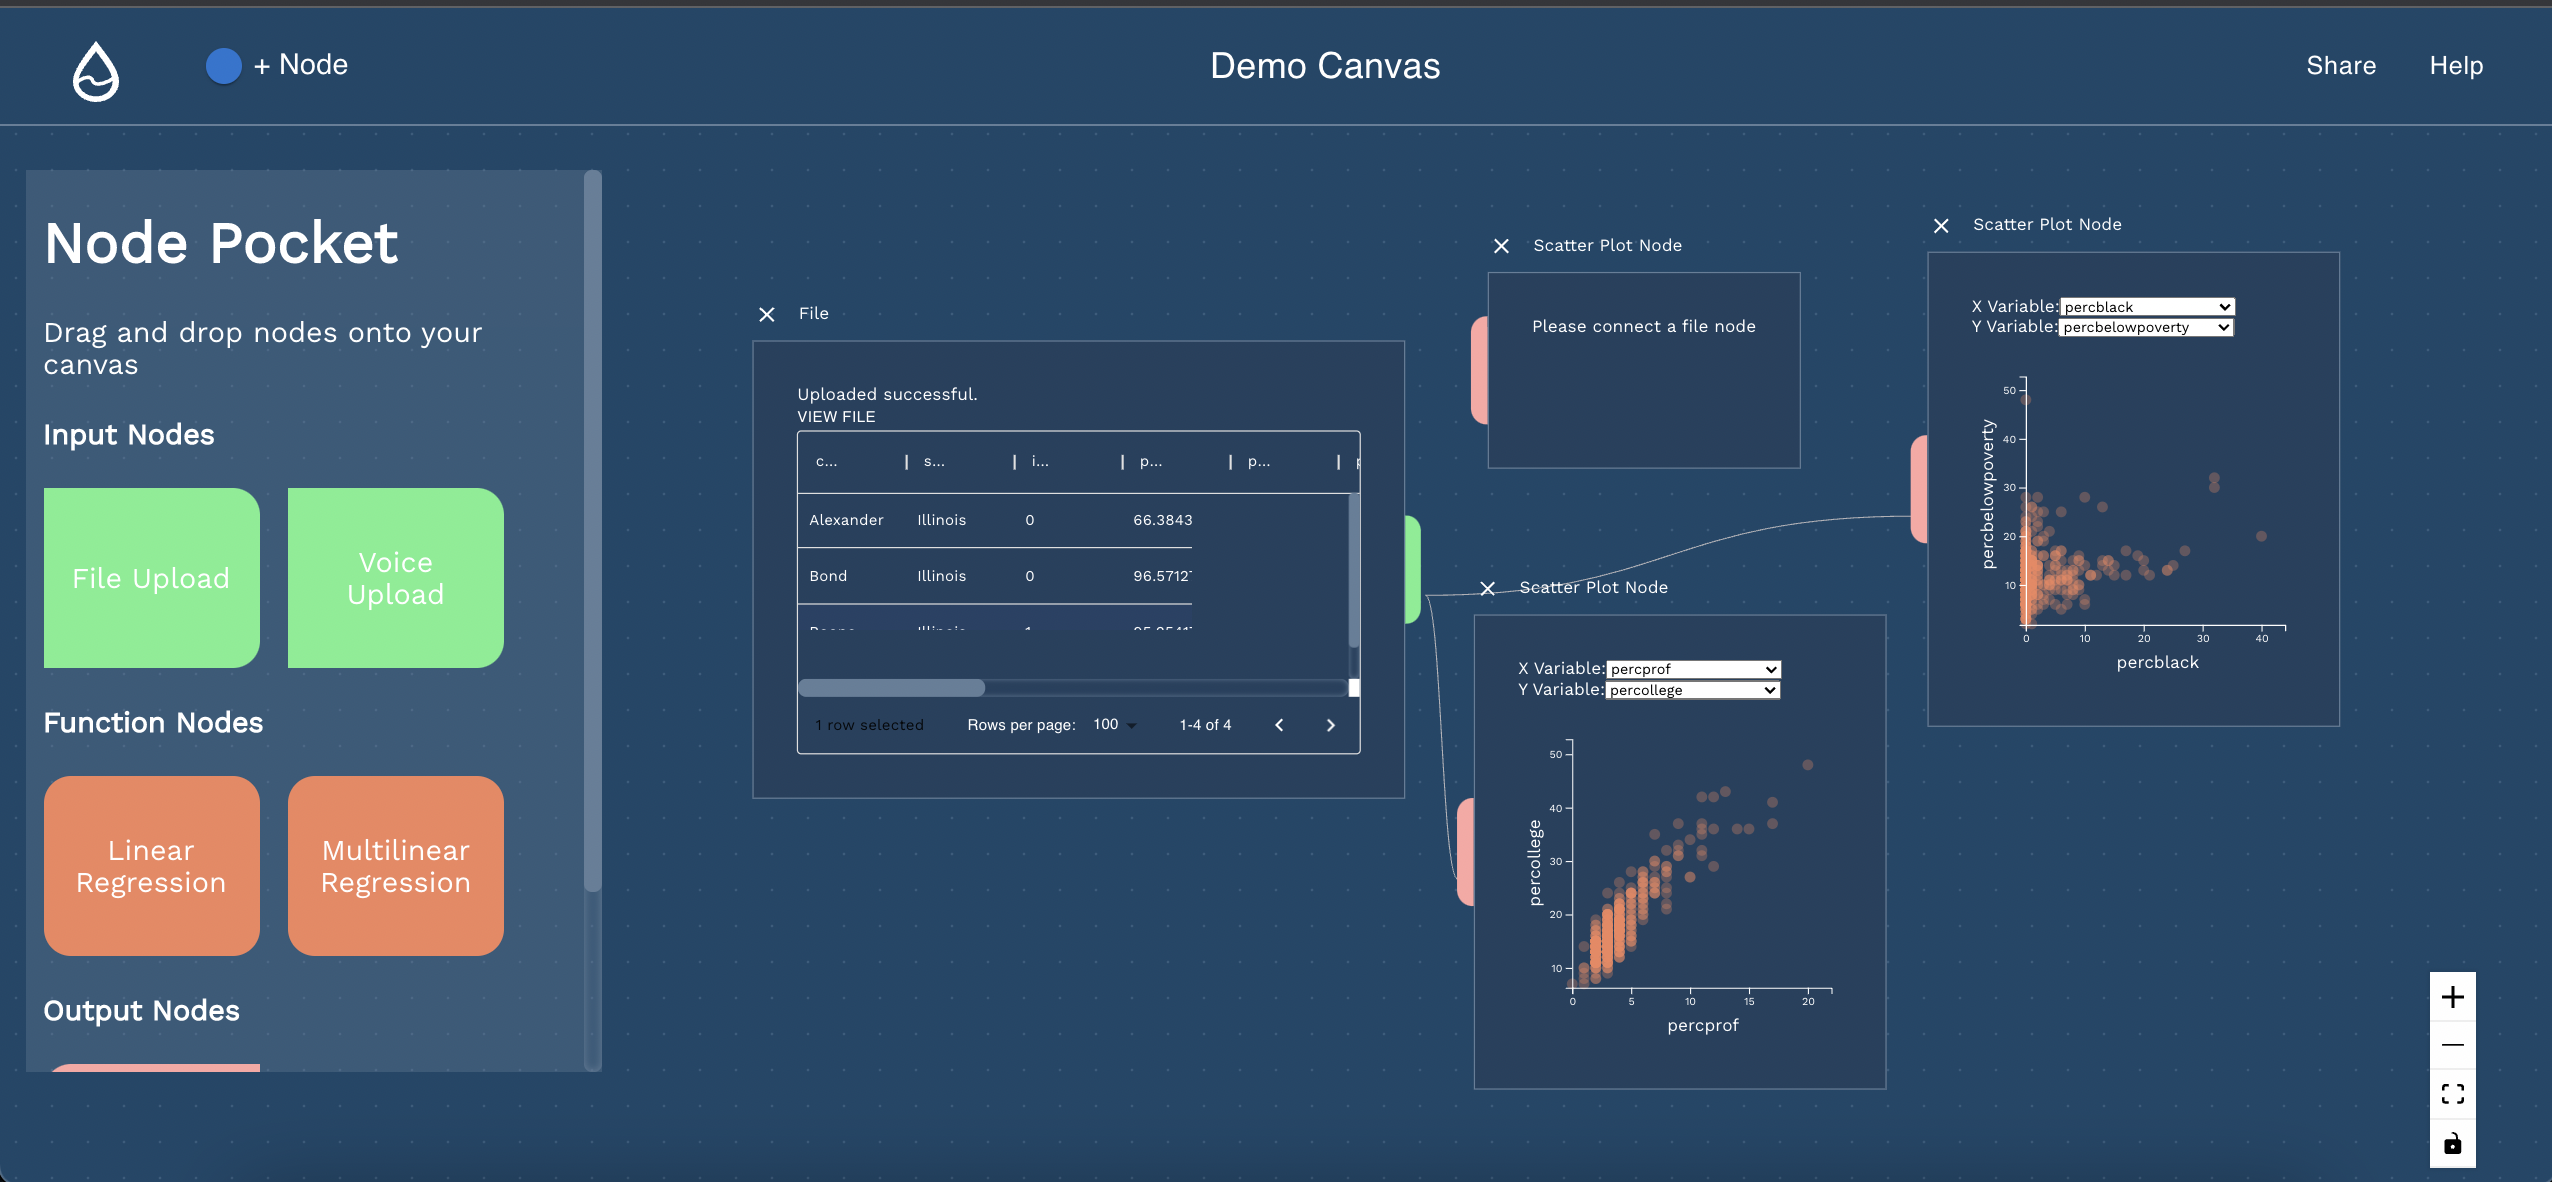Open X Variable dropdown showing percblack

pos(2147,307)
